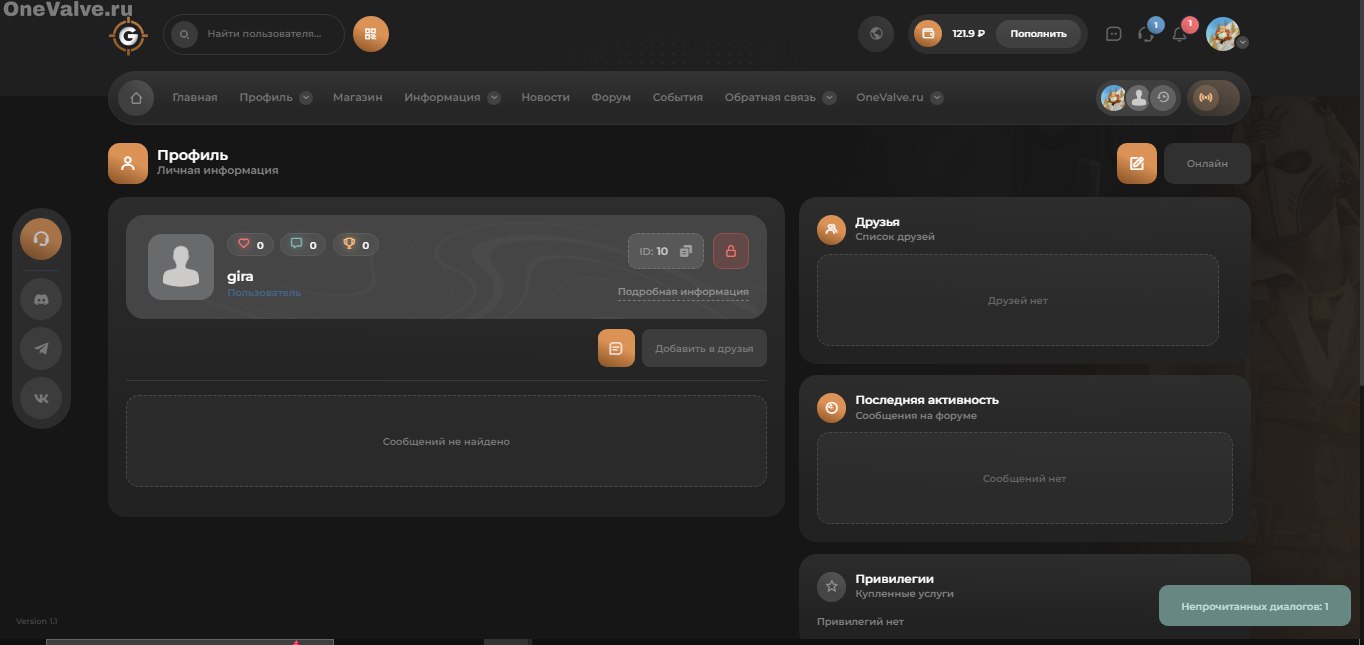The height and width of the screenshot is (645, 1364).
Task: Click the Найти пользователя search field
Action: [x=264, y=34]
